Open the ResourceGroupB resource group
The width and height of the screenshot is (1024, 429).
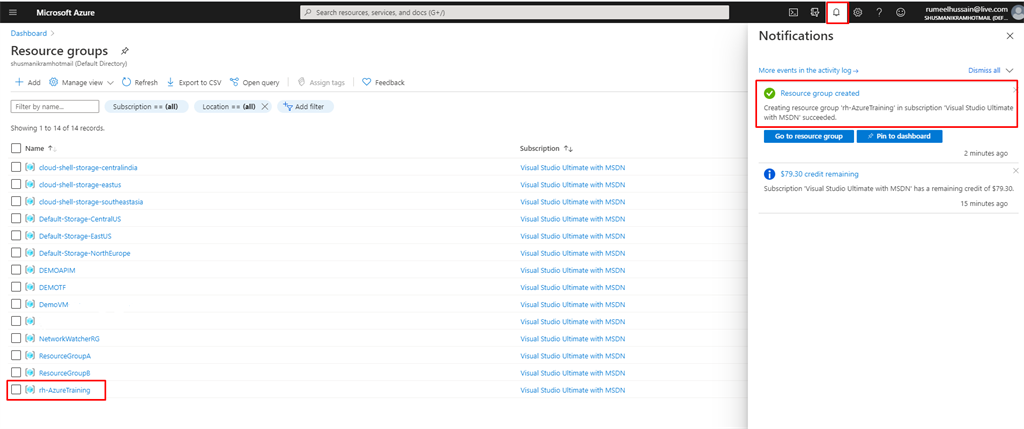point(65,373)
